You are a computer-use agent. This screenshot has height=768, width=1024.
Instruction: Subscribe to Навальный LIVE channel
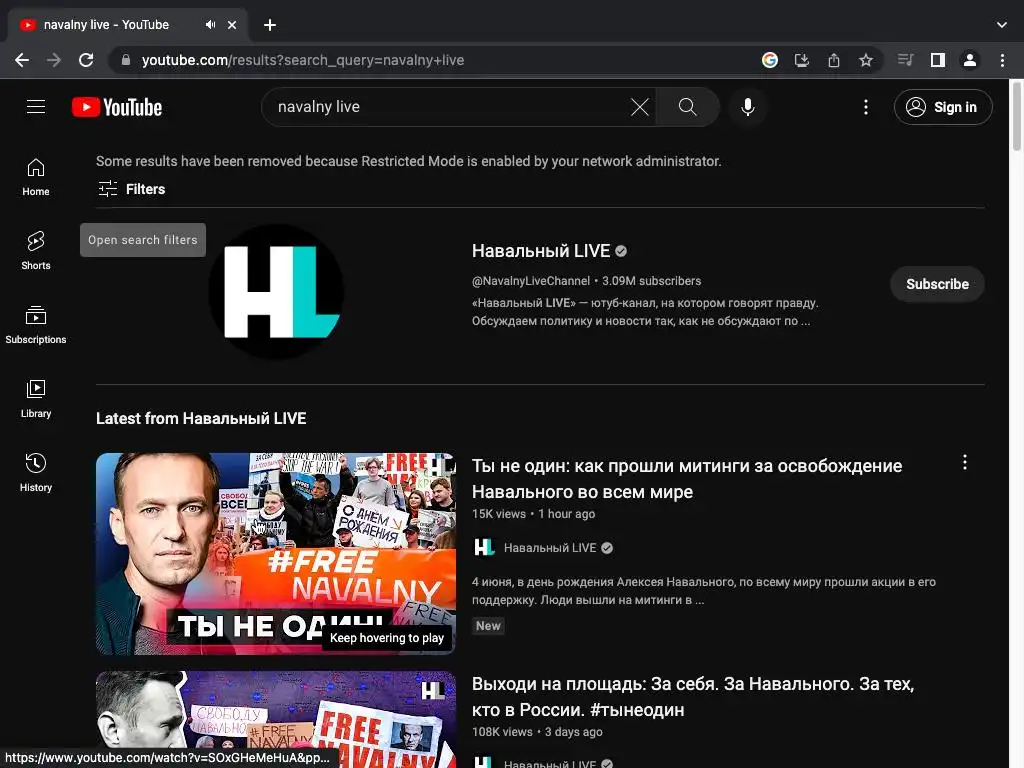pos(937,284)
